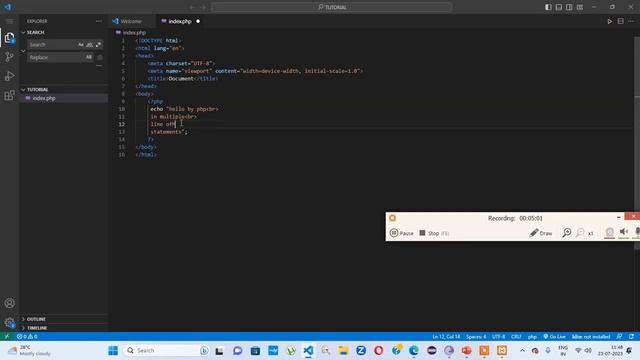Open Explorer views and more actions
This screenshot has height=360, width=640.
point(99,21)
